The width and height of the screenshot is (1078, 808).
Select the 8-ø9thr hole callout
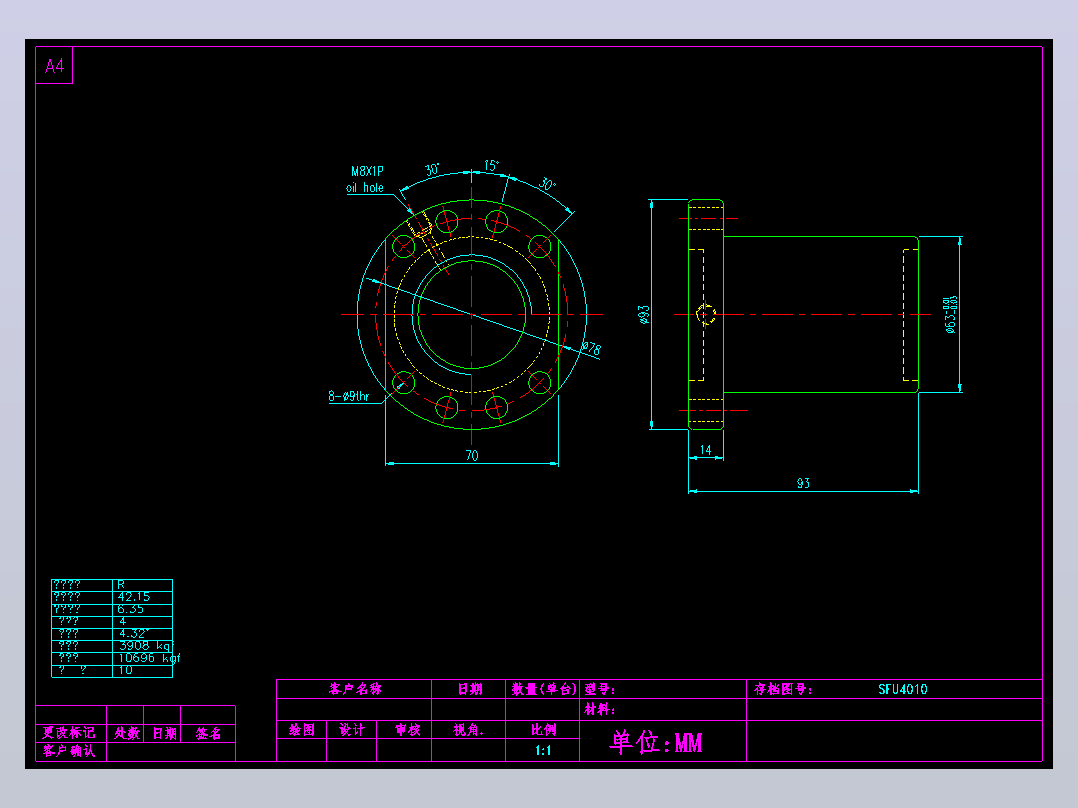pos(349,396)
